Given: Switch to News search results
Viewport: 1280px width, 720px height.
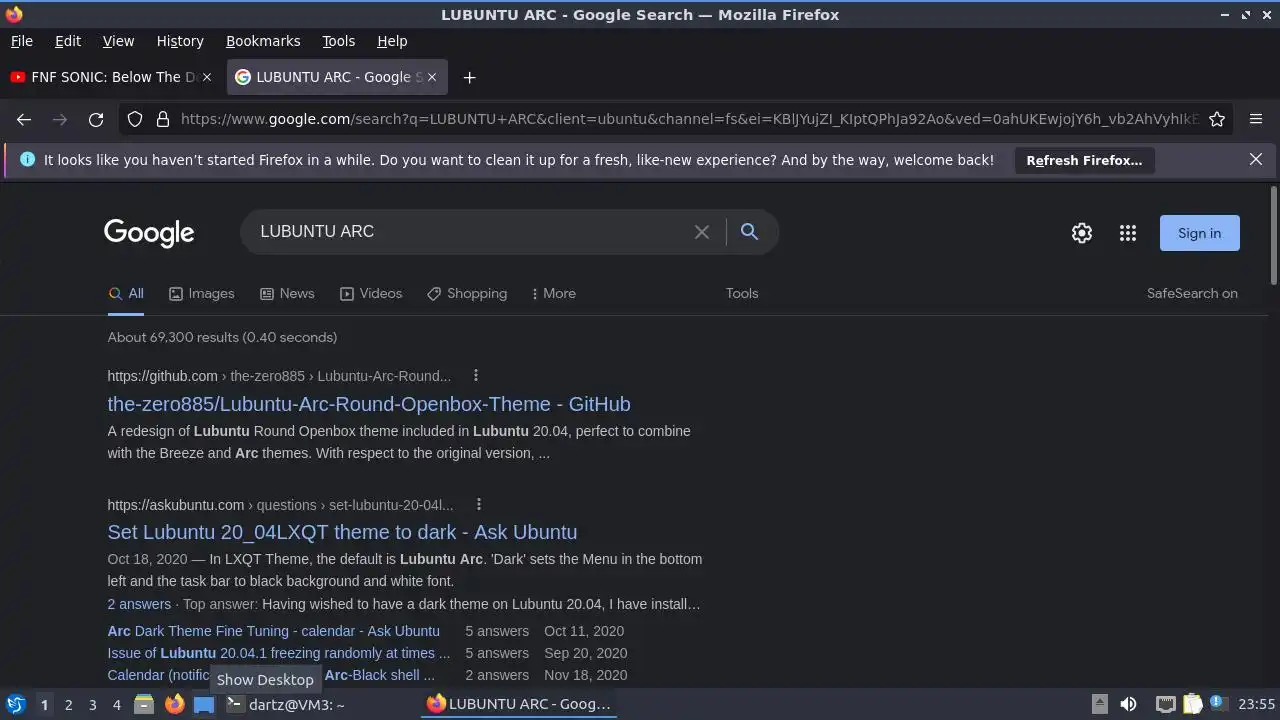Looking at the screenshot, I should click(287, 293).
